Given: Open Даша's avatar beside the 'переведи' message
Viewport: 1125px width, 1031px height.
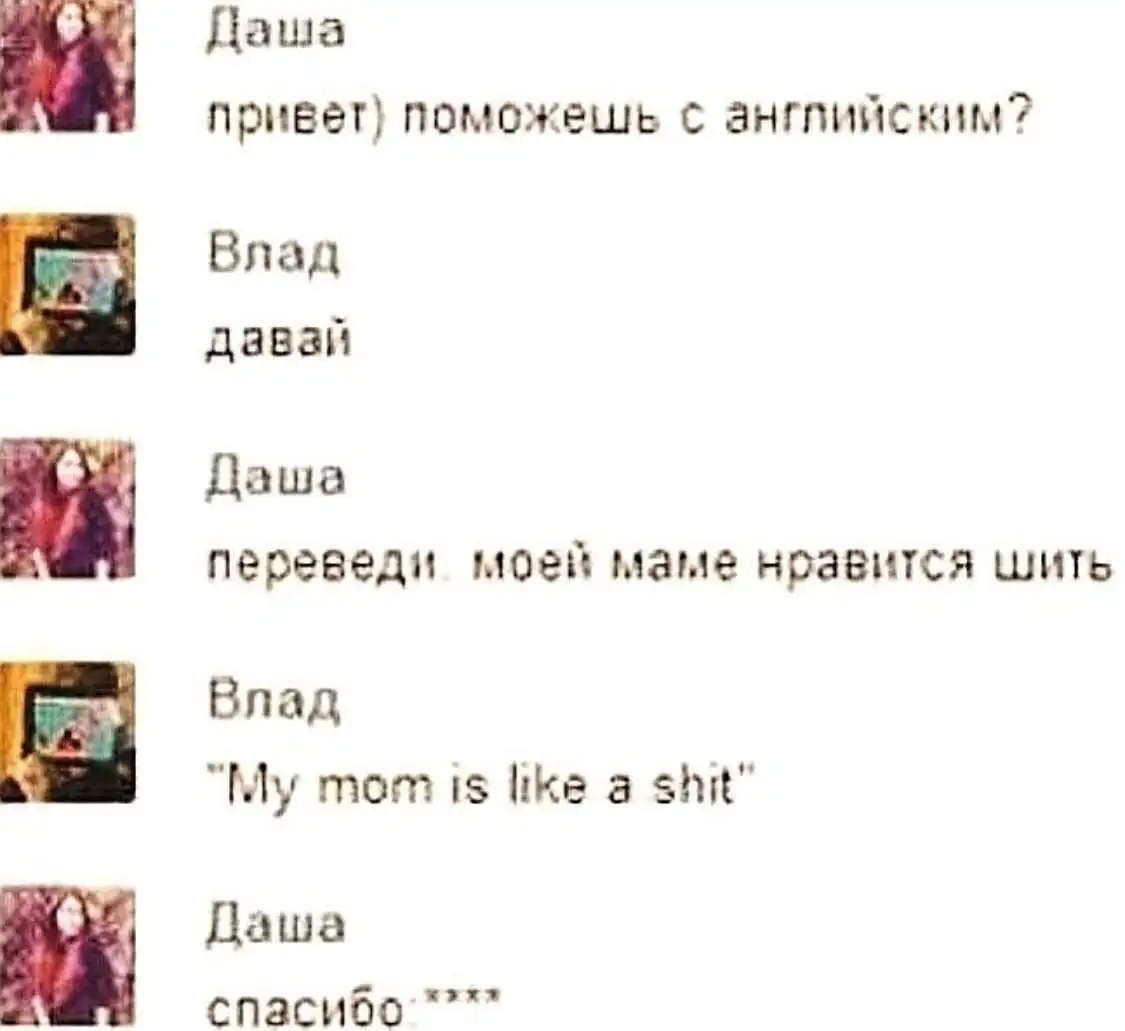Looking at the screenshot, I should pyautogui.click(x=67, y=509).
